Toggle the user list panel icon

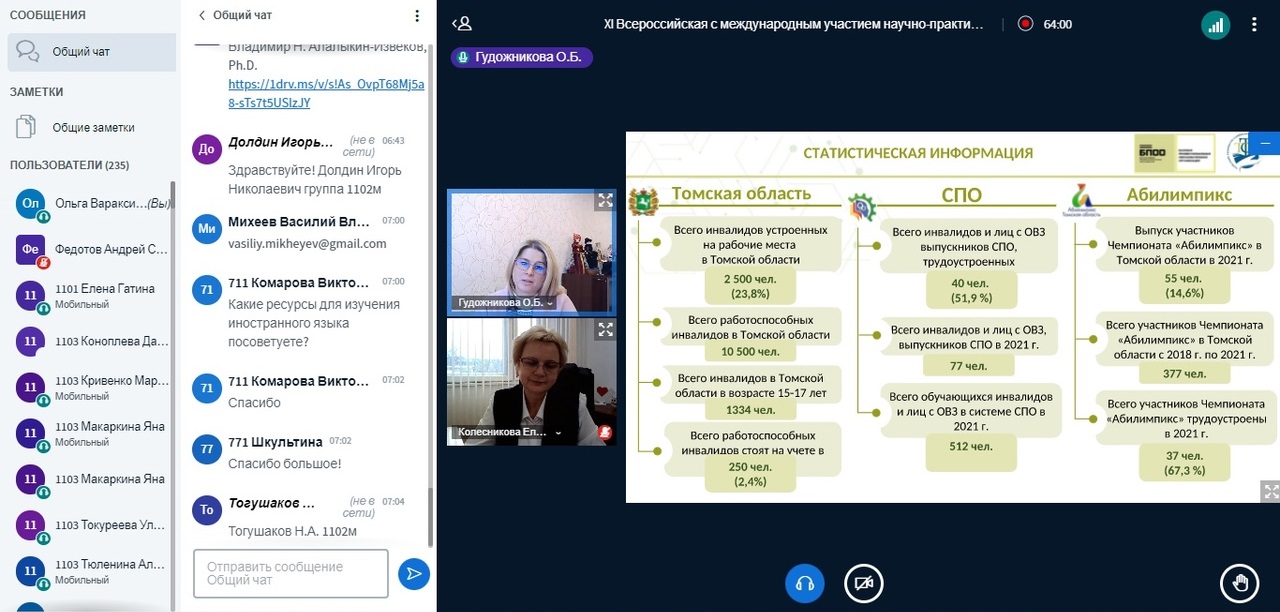[x=462, y=24]
